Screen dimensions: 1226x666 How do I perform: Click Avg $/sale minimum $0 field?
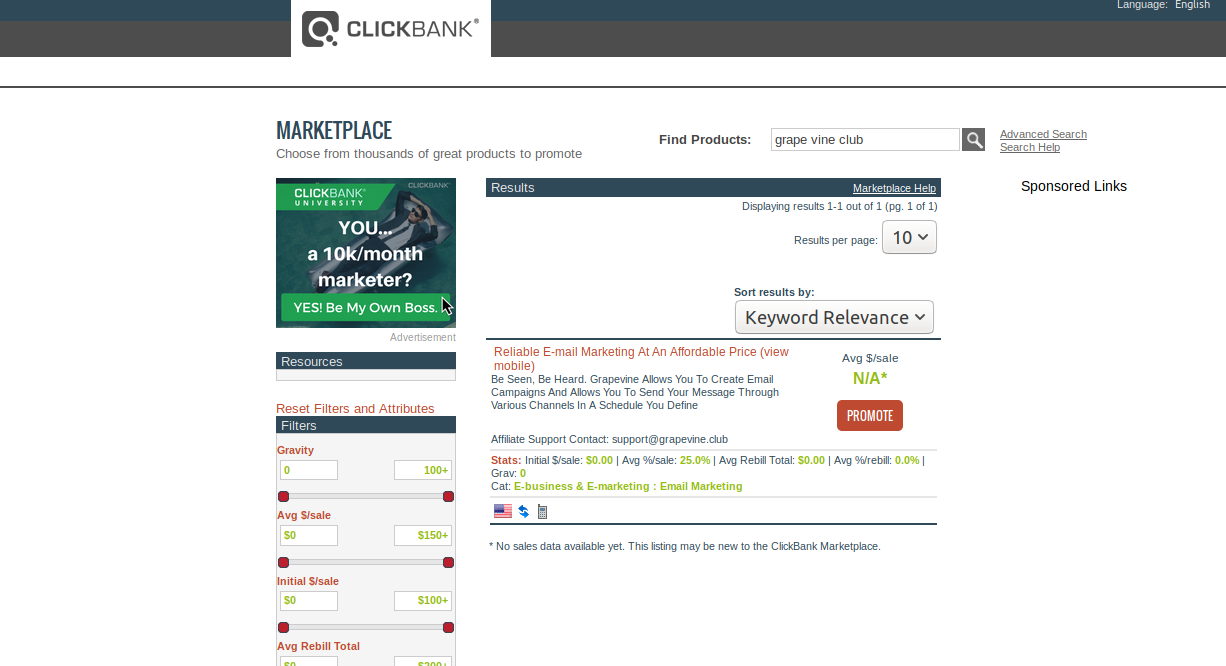click(308, 535)
